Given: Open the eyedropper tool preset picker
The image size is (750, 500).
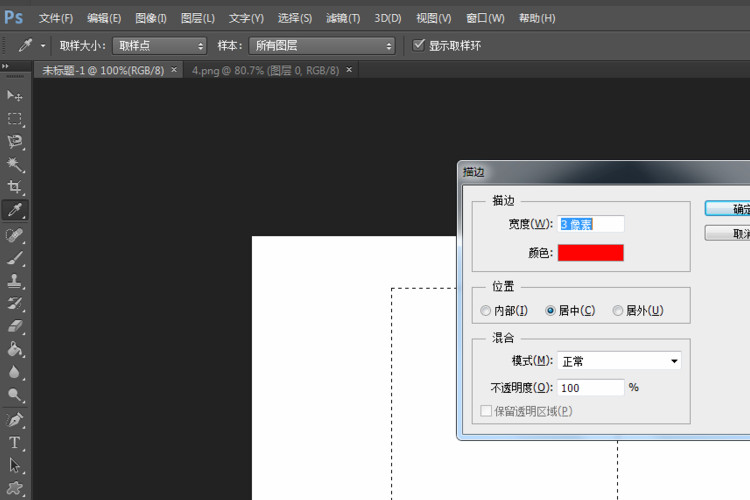Looking at the screenshot, I should [43, 46].
